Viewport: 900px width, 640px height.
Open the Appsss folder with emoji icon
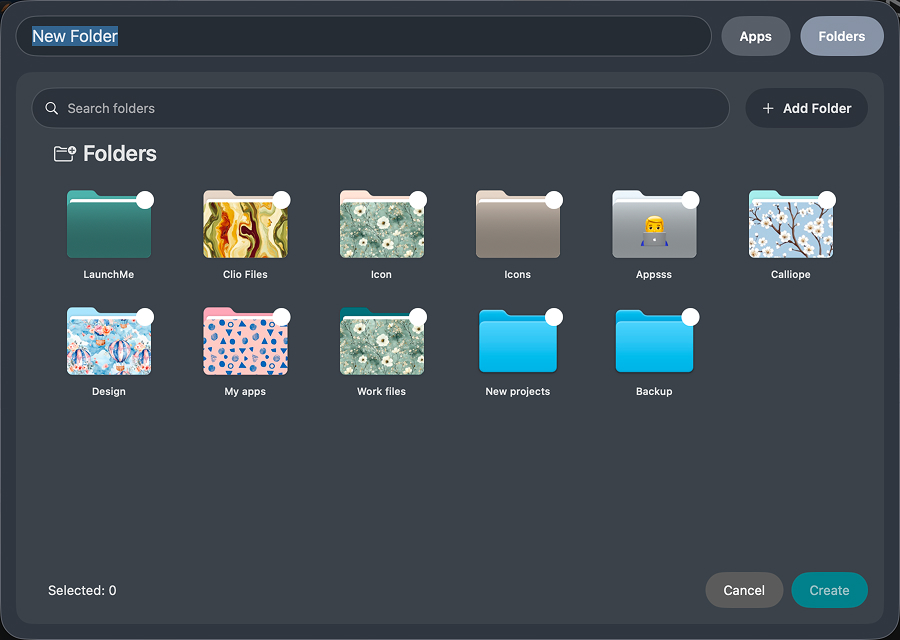tap(653, 224)
